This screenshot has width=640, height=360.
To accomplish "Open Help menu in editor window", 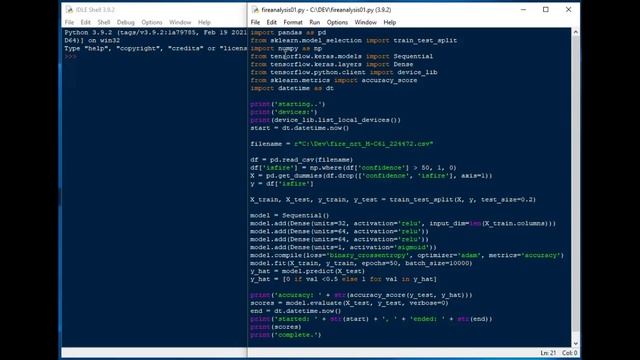I will [x=390, y=22].
